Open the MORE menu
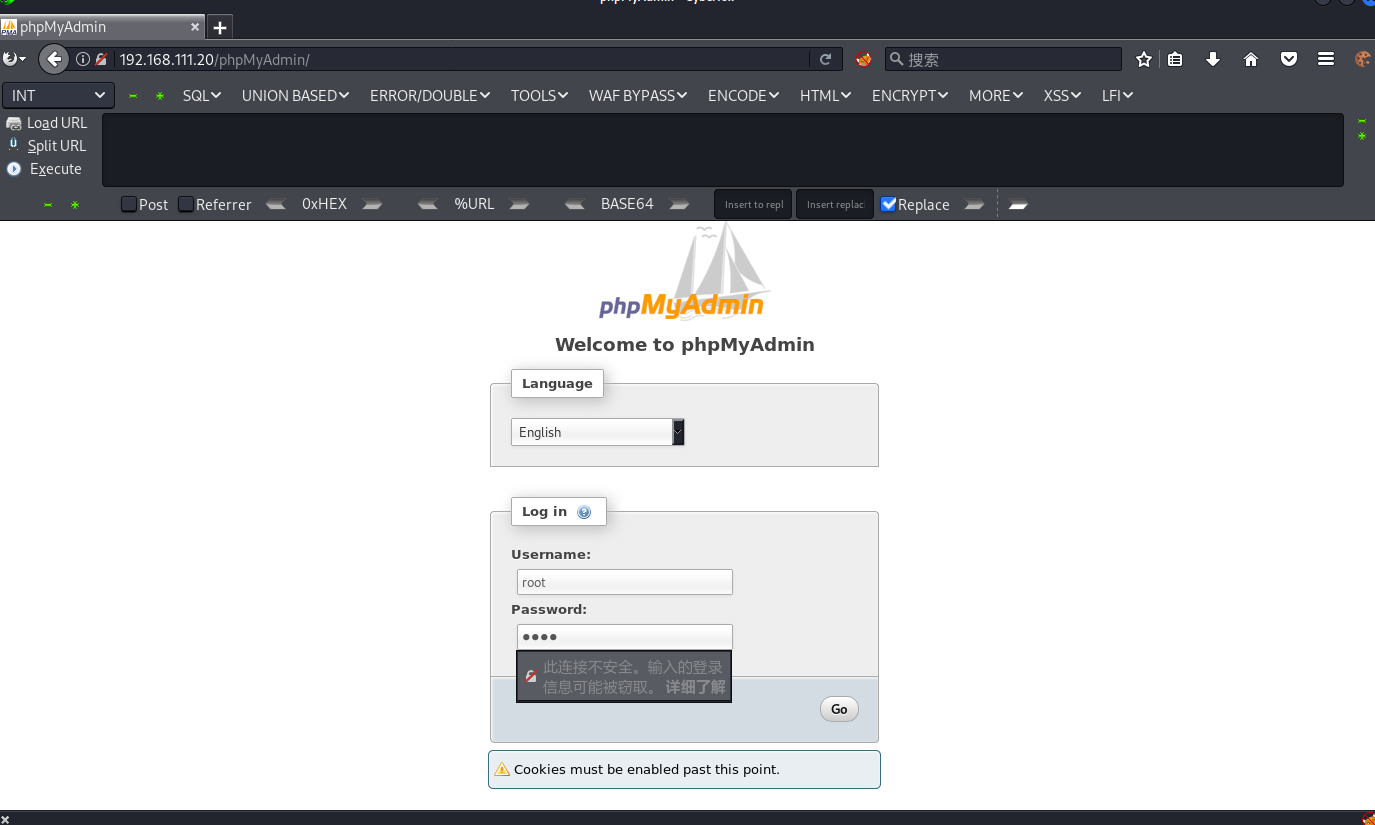This screenshot has height=825, width=1375. pyautogui.click(x=996, y=95)
